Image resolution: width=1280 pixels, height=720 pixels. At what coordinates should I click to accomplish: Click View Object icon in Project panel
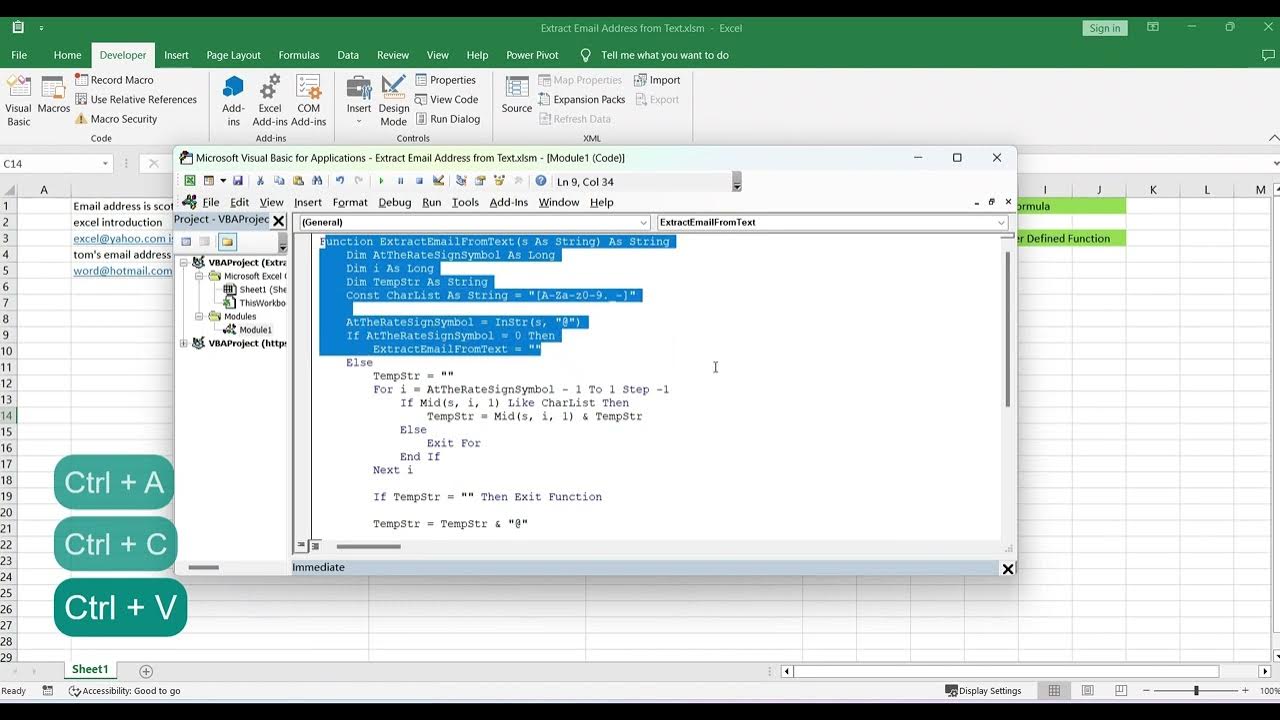[205, 242]
